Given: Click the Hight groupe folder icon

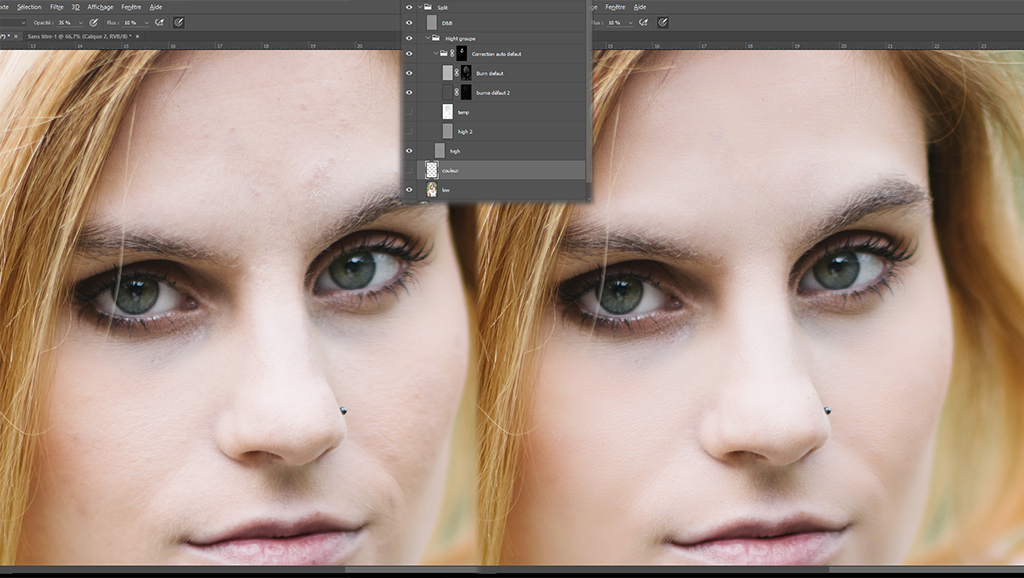Looking at the screenshot, I should 436,38.
